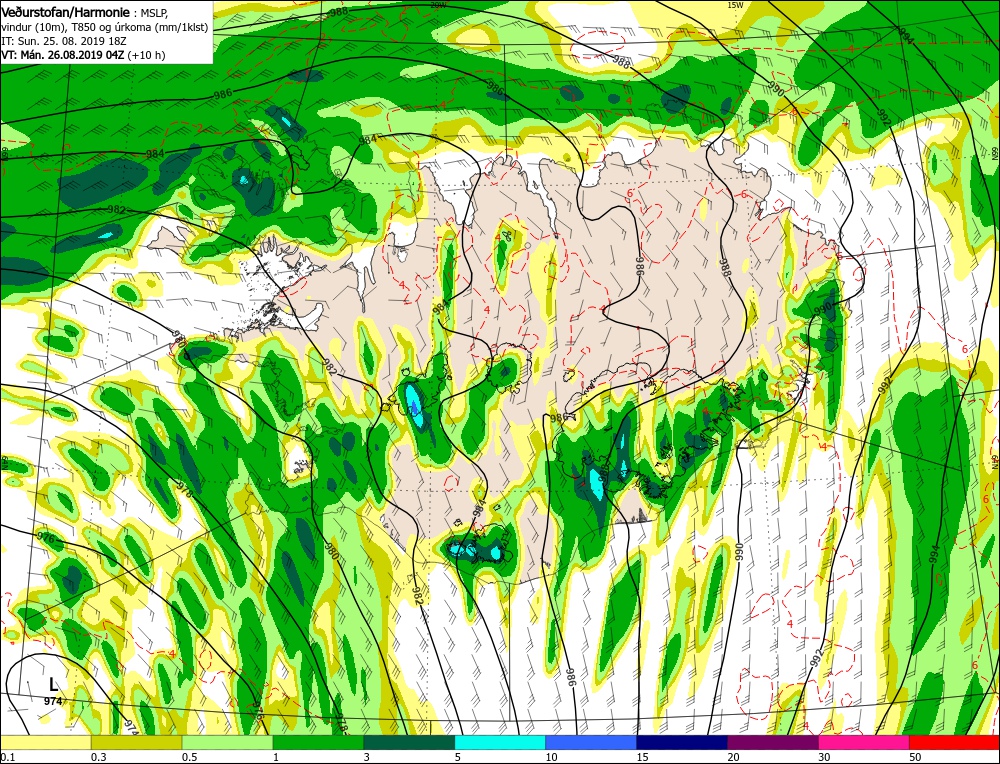
Task: Select the medium green 1–3 legend swatch
Action: tap(318, 742)
